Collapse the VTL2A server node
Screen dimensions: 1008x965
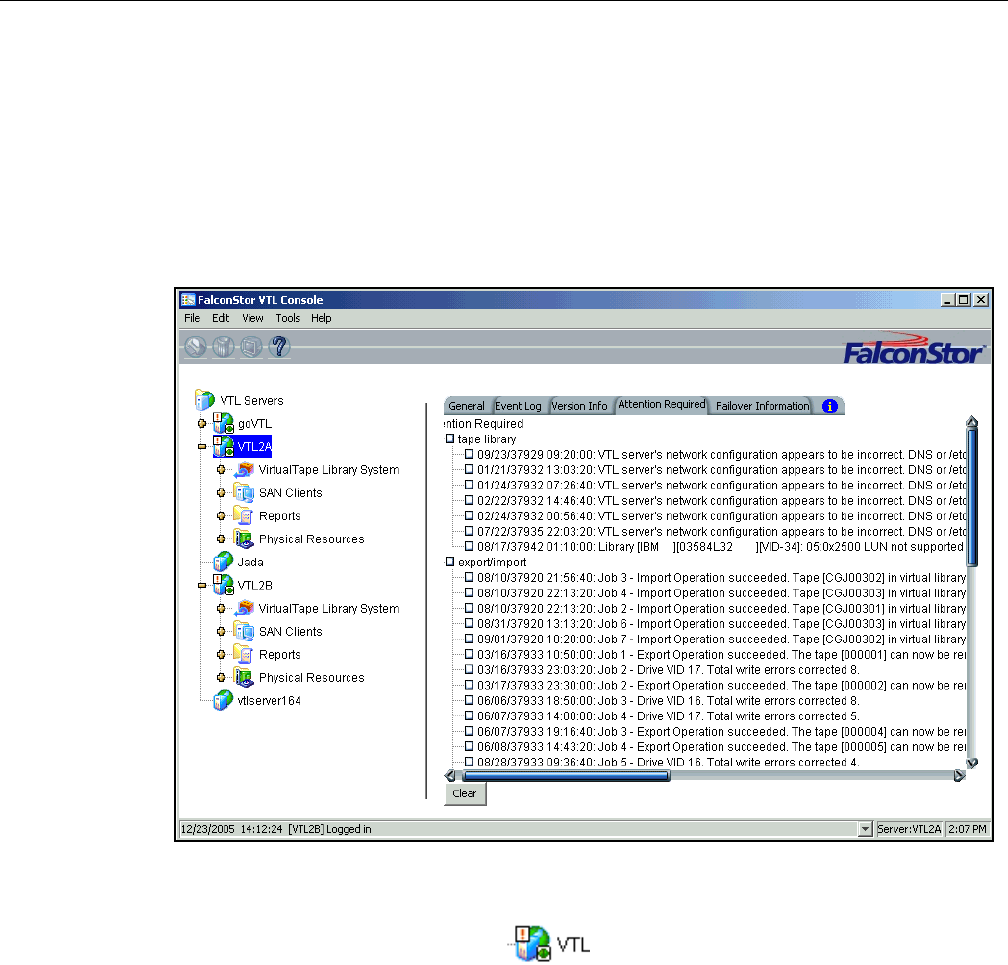click(202, 446)
